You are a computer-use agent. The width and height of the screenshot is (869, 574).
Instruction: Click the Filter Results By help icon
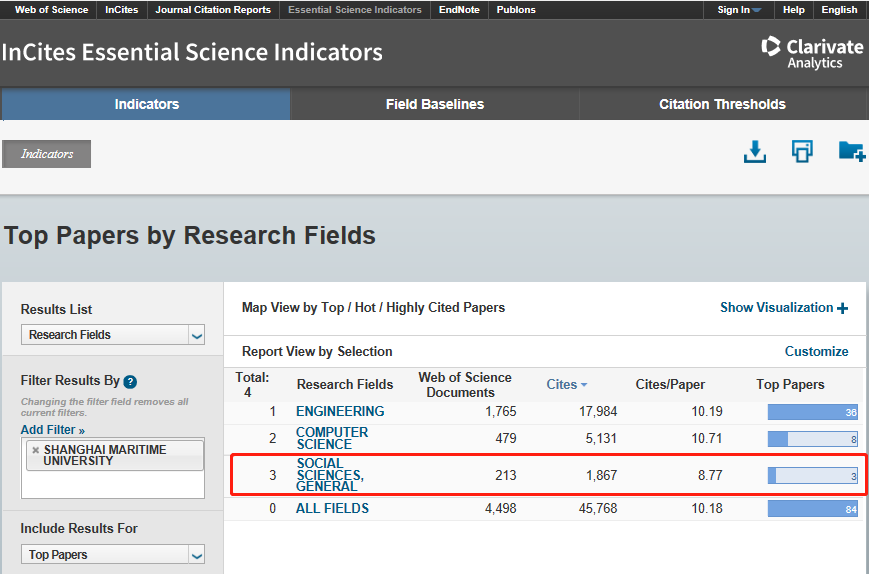(x=130, y=382)
